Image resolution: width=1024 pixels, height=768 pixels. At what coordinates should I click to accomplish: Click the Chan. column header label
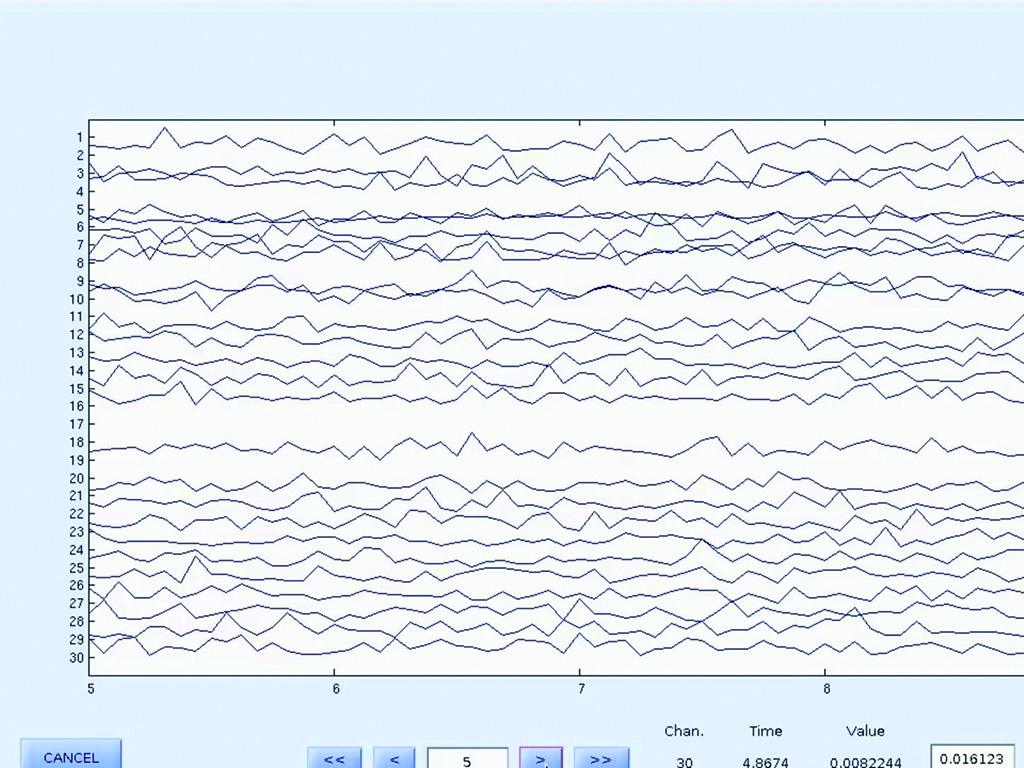(x=684, y=731)
